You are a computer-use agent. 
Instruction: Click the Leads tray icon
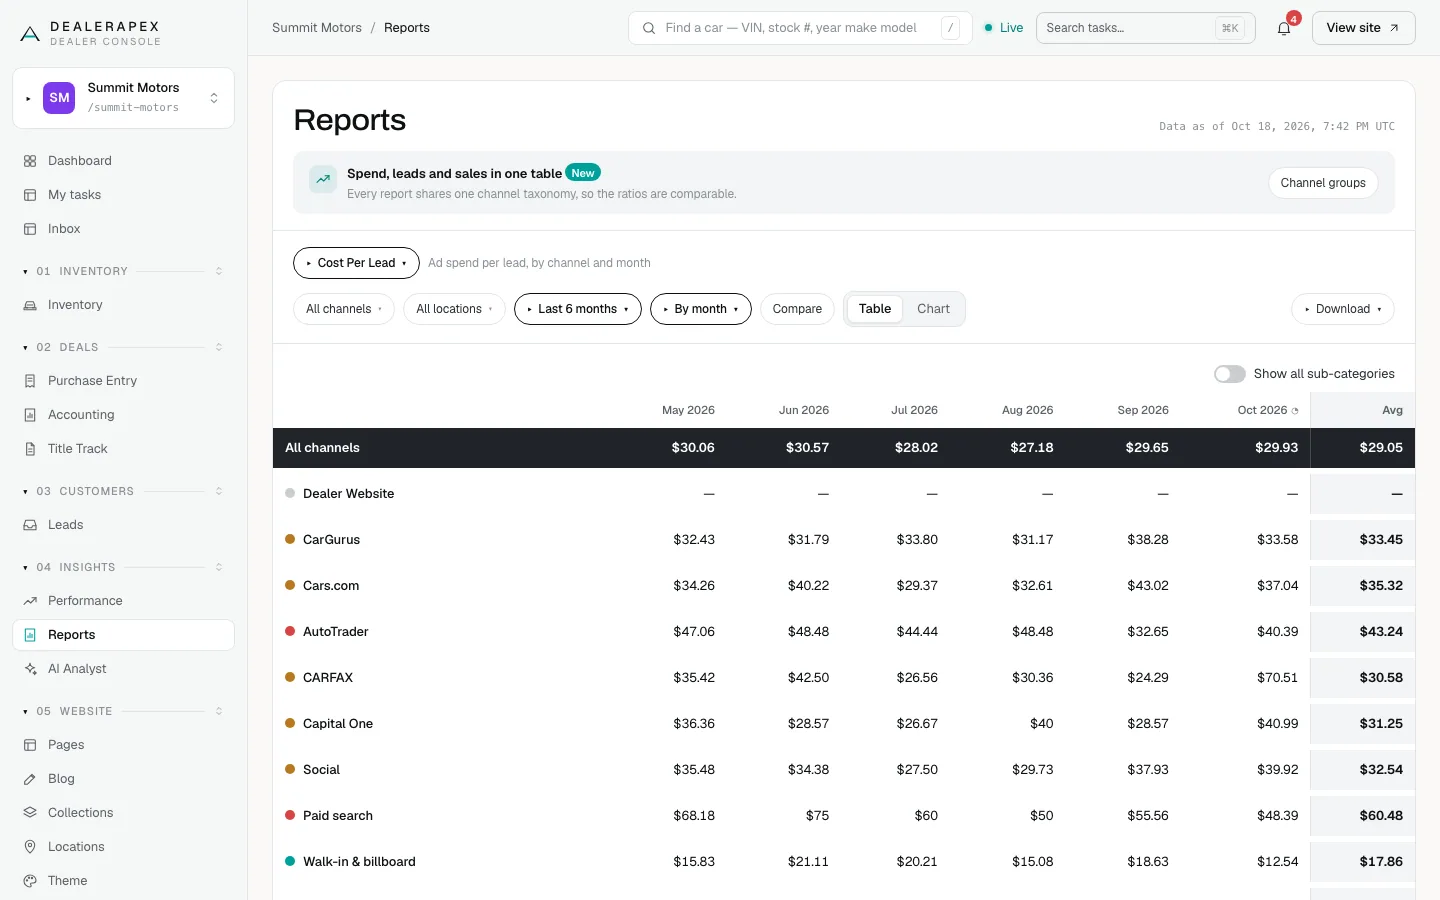30,525
